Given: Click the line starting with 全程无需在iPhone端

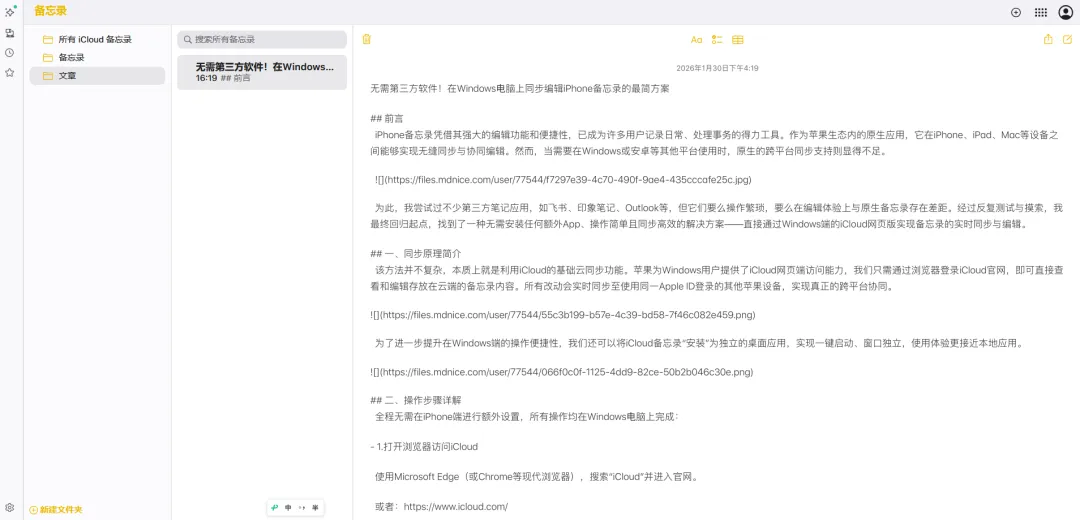Looking at the screenshot, I should (x=528, y=417).
